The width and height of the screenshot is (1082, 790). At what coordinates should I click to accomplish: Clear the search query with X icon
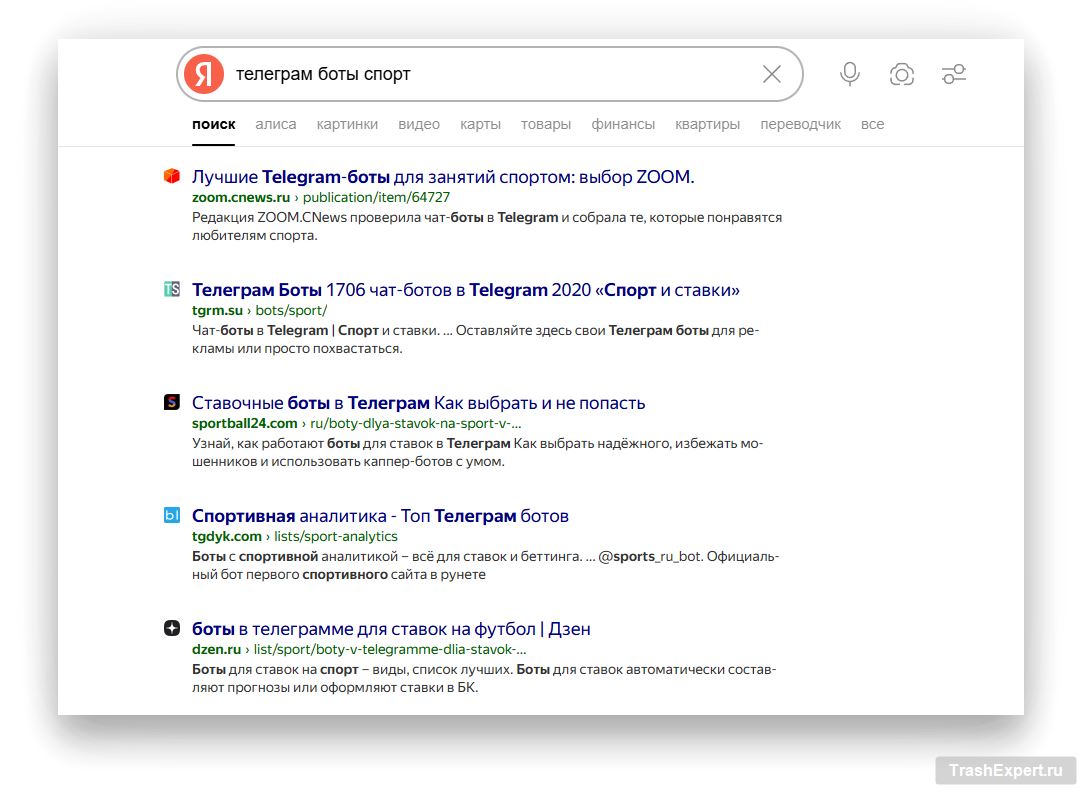[x=772, y=74]
